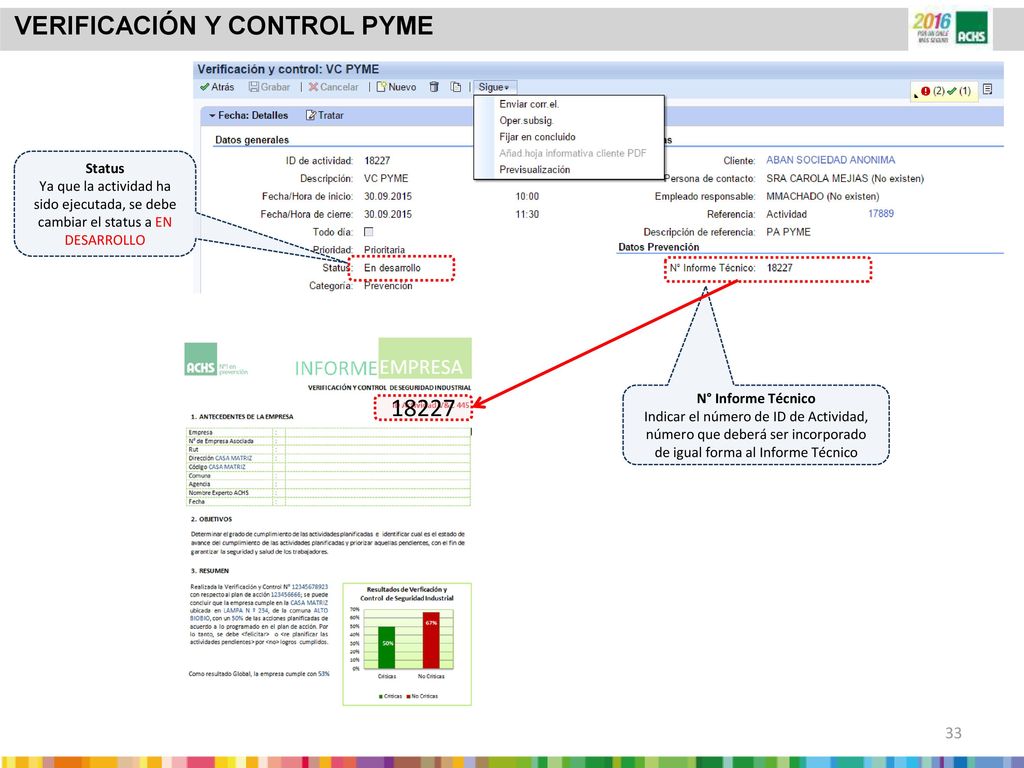
Task: Click the Verificación y control: VC PYME title
Action: [x=288, y=69]
